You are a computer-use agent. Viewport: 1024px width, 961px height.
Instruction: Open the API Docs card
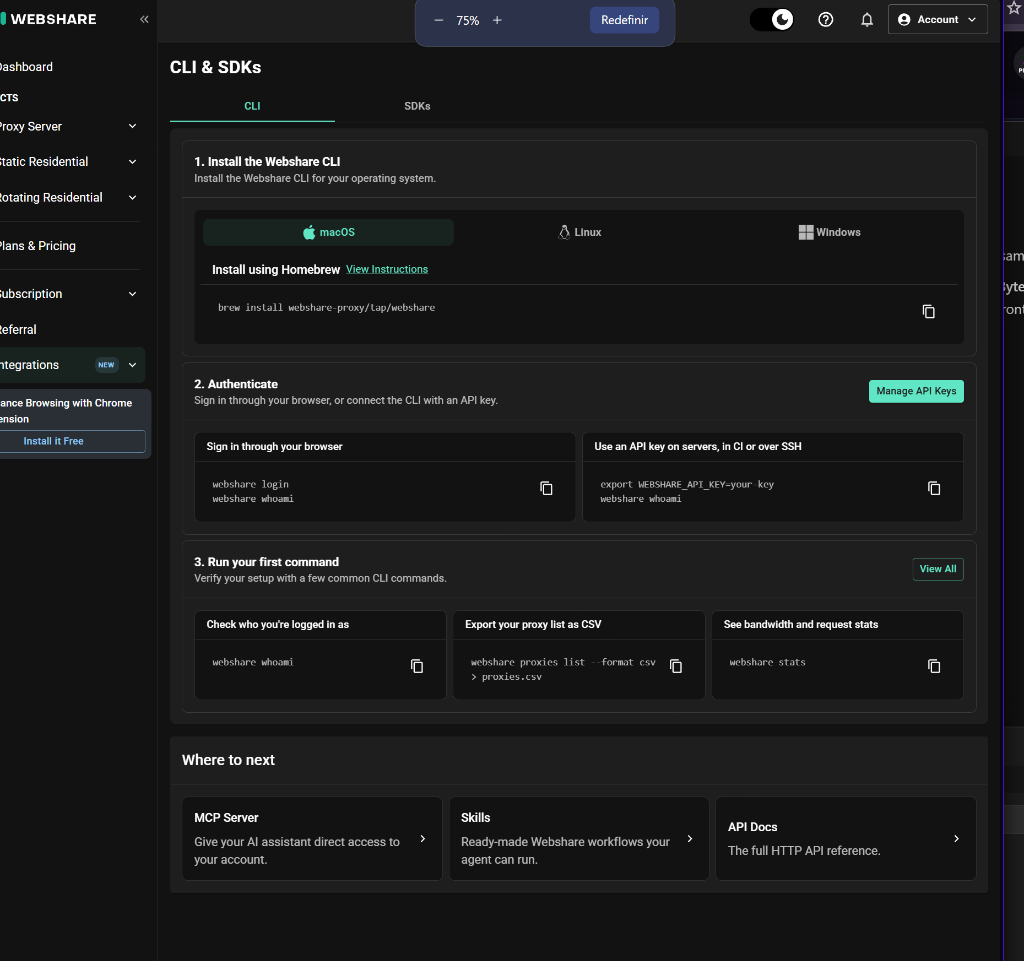tap(846, 838)
